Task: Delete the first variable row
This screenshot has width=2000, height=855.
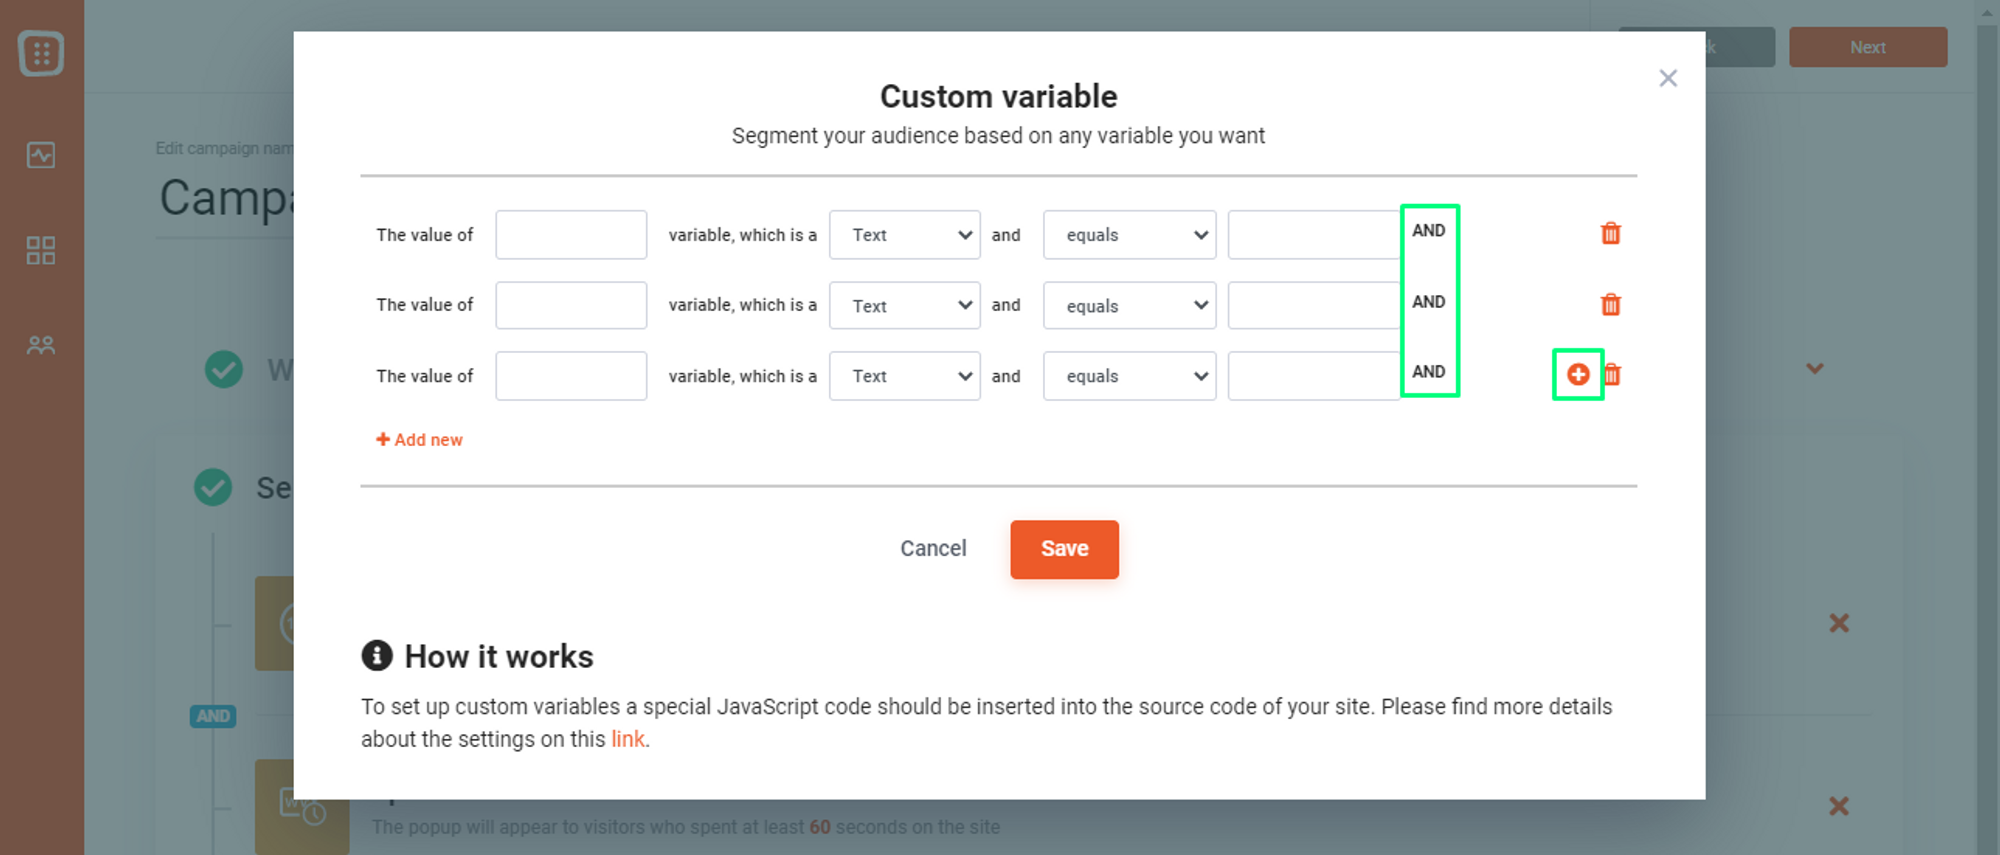Action: pyautogui.click(x=1610, y=234)
